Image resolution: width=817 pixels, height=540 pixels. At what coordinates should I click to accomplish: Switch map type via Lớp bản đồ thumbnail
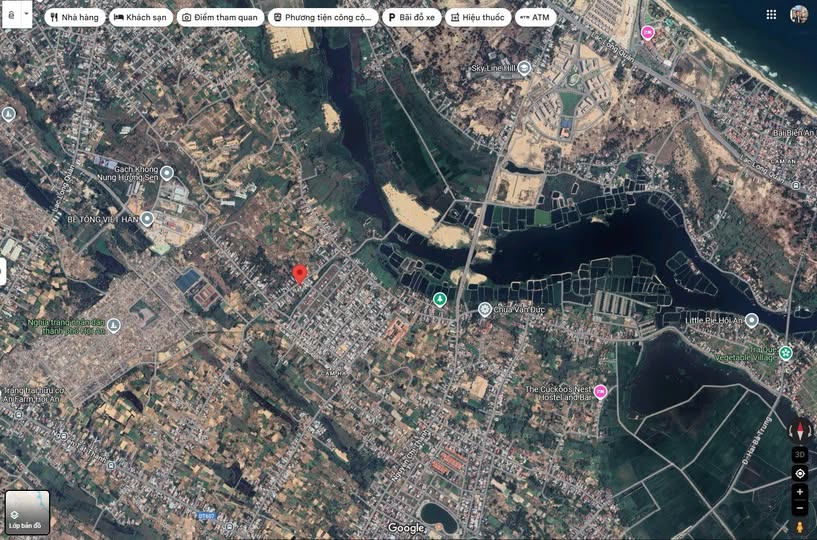pos(26,512)
